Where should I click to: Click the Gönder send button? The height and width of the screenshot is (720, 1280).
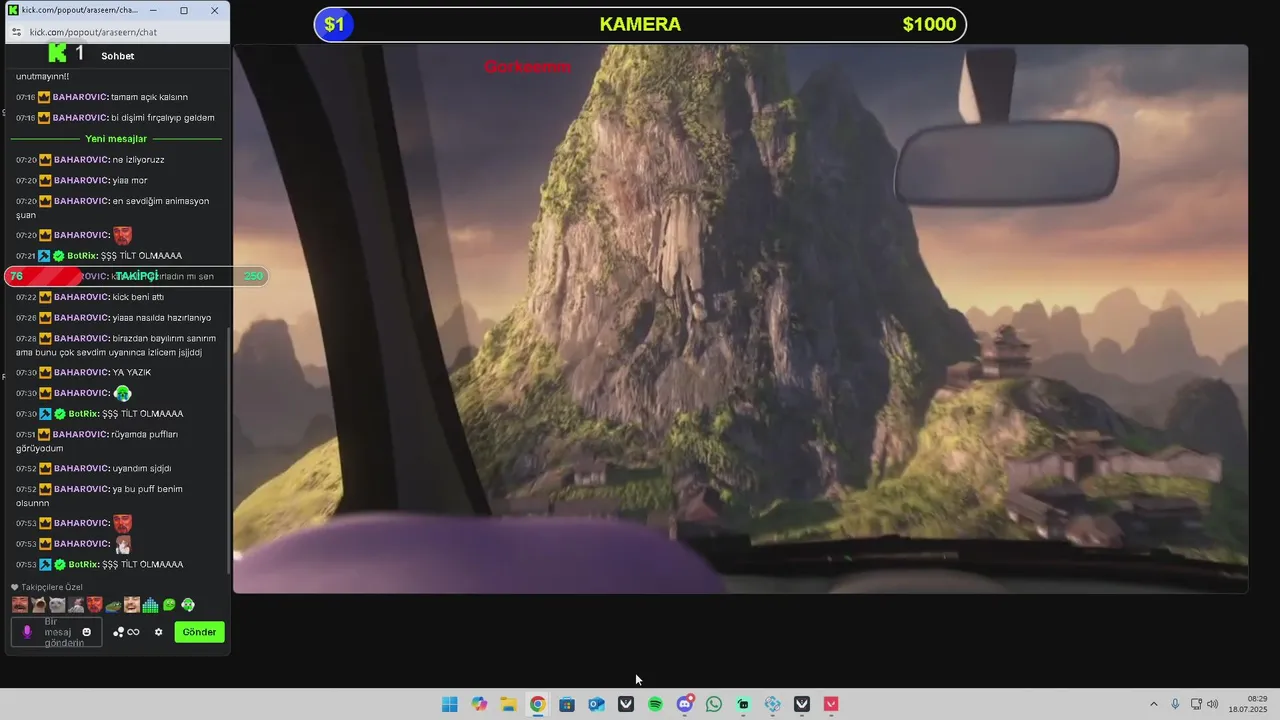(199, 632)
